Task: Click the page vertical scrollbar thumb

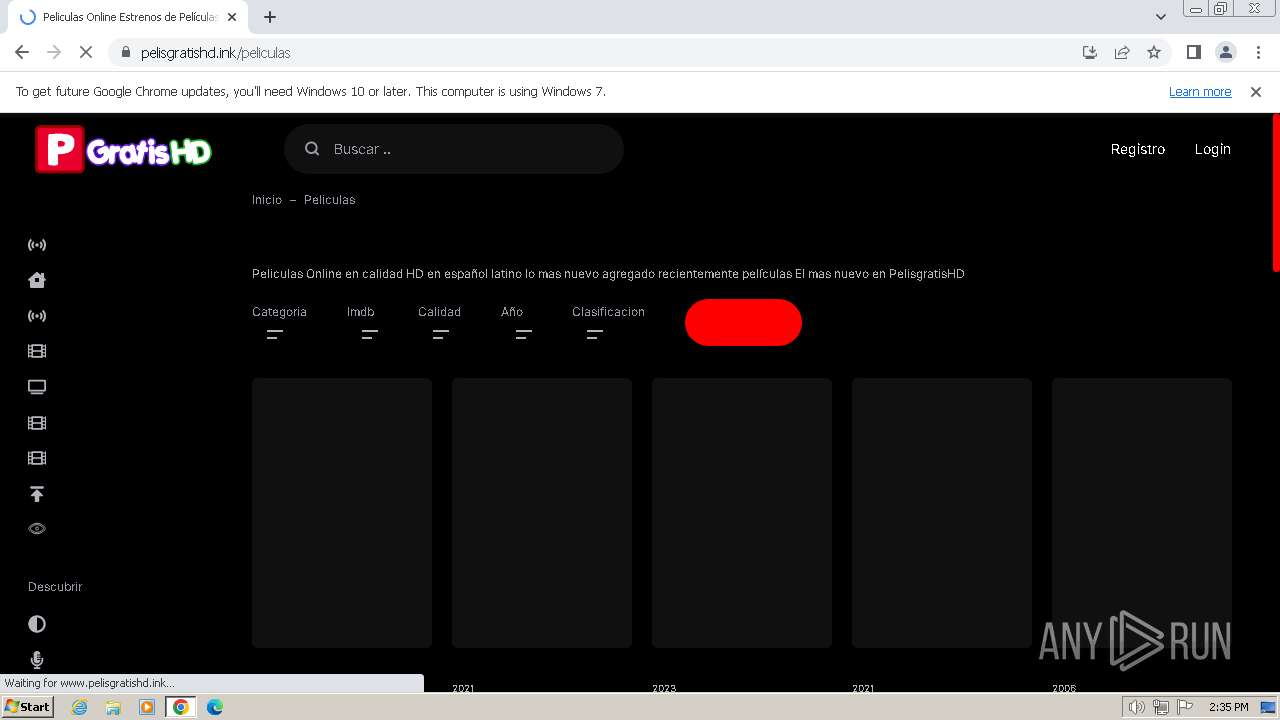Action: [x=1275, y=192]
